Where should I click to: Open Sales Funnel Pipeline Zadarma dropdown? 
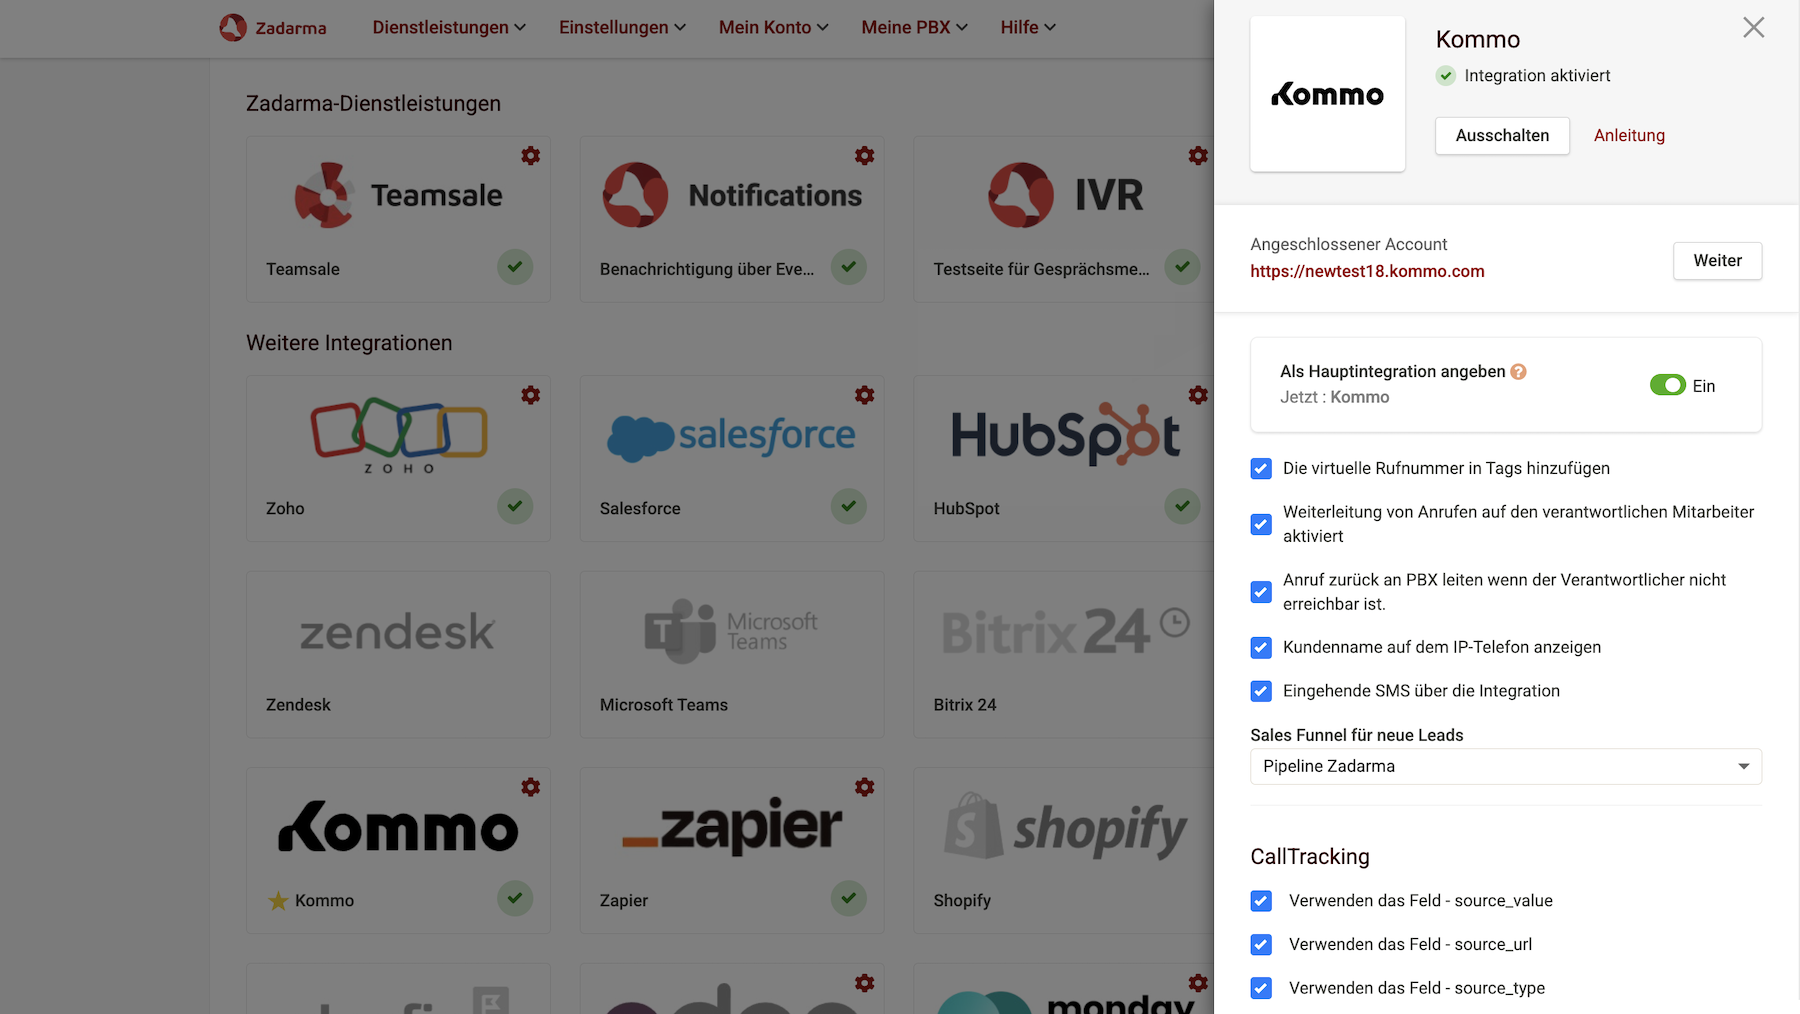pos(1506,766)
